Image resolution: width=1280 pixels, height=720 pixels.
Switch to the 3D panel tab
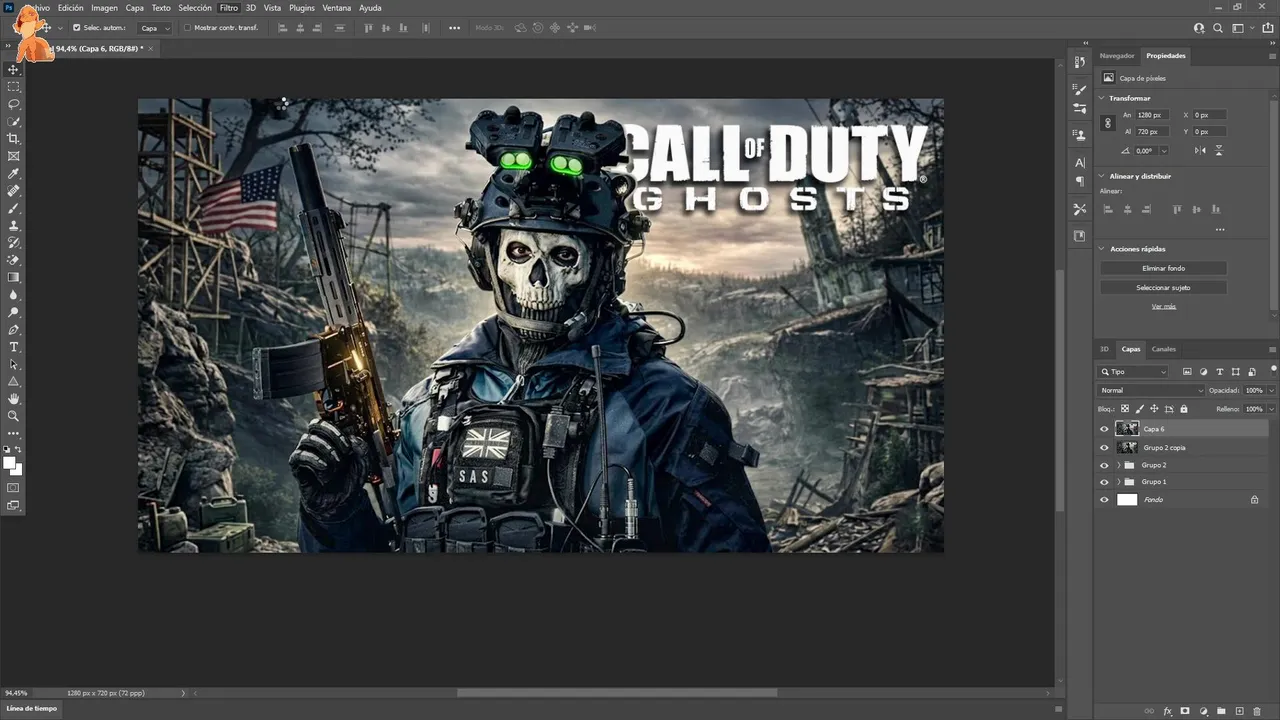click(1105, 349)
